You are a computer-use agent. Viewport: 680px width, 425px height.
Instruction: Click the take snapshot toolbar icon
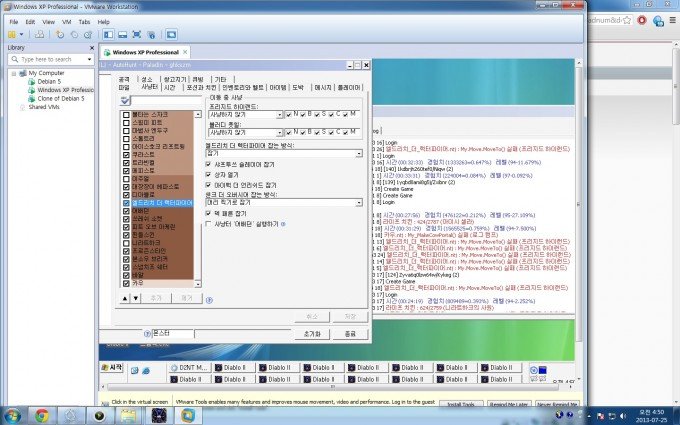pyautogui.click(x=60, y=35)
